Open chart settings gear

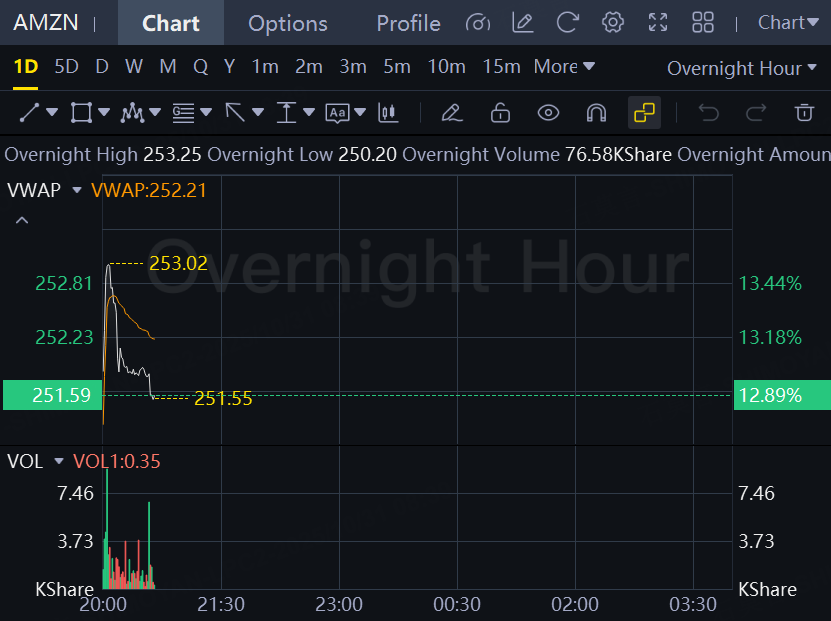[613, 23]
